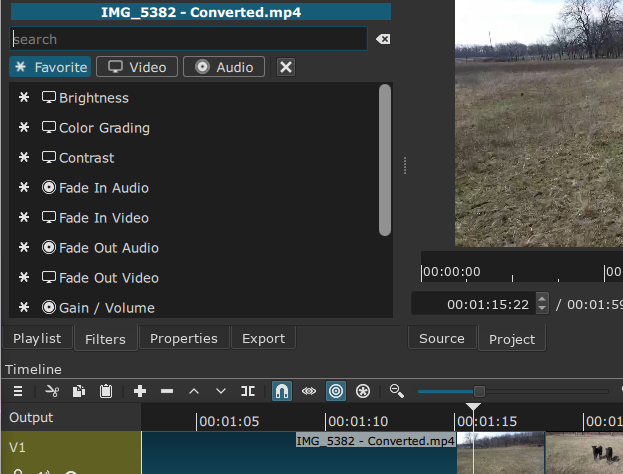The image size is (623, 474).
Task: Adjust the timeline zoom slider
Action: (479, 391)
